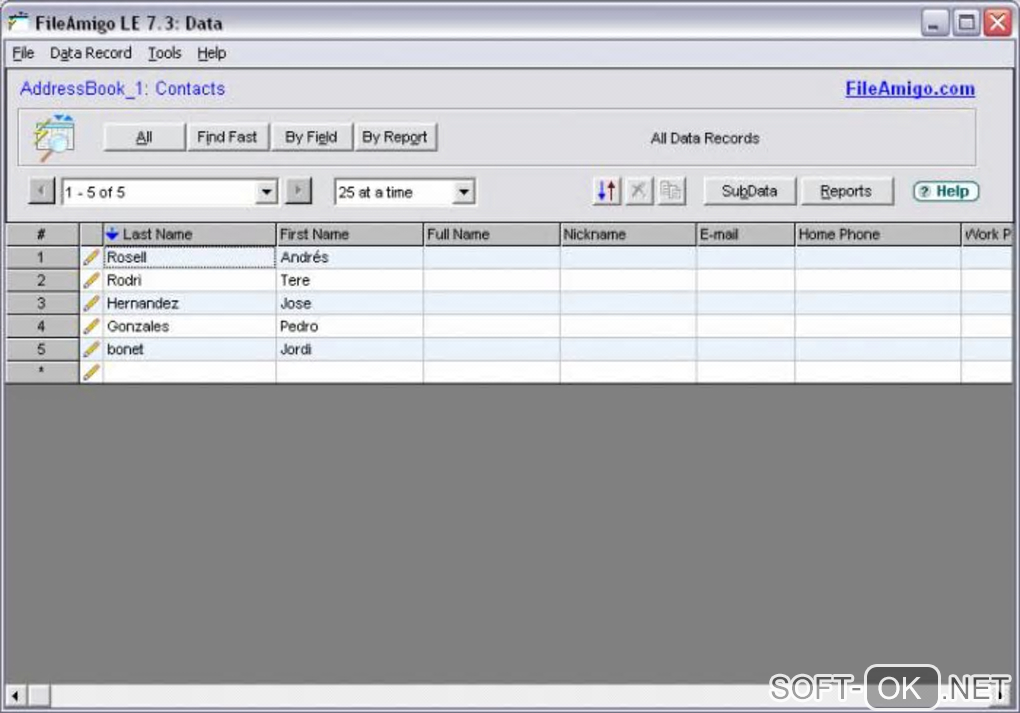Click the Nickname column header
This screenshot has width=1020, height=713.
pos(628,234)
